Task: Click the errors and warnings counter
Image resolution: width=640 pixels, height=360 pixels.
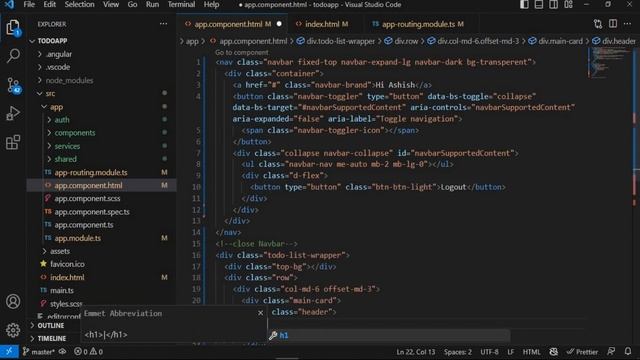Action: click(89, 351)
